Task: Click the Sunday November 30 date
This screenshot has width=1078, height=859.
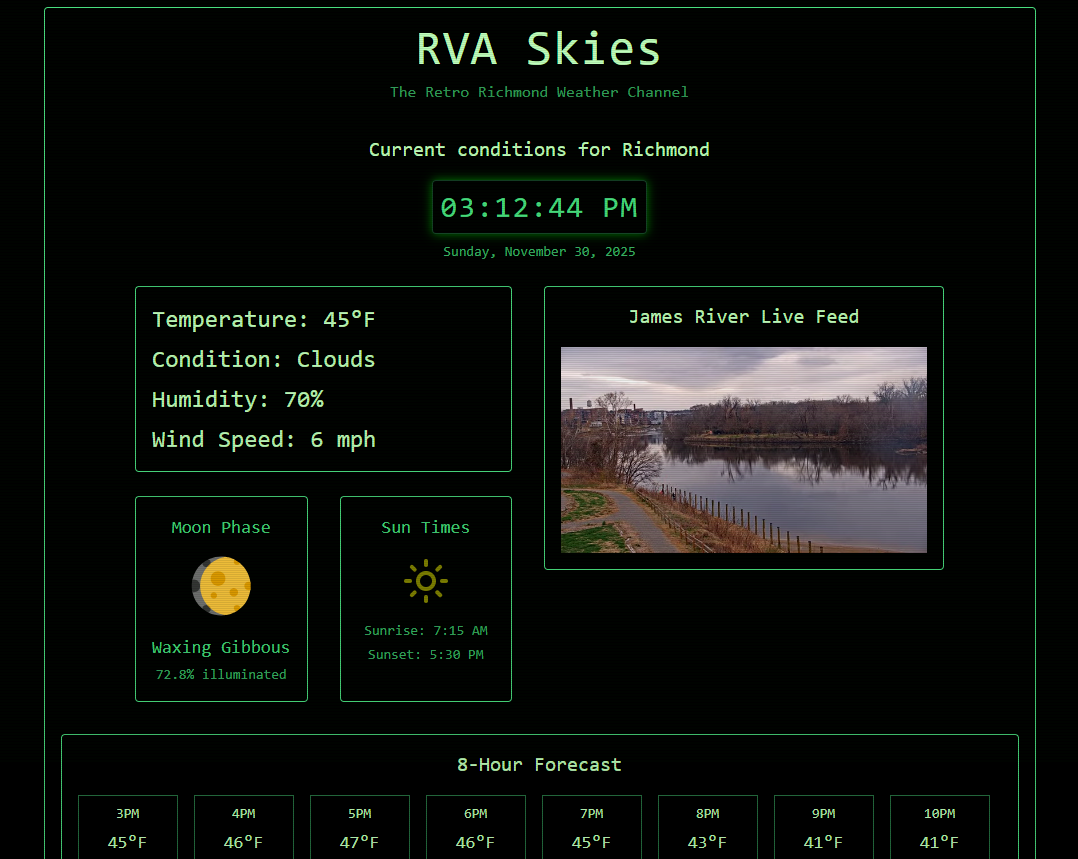Action: click(x=539, y=251)
